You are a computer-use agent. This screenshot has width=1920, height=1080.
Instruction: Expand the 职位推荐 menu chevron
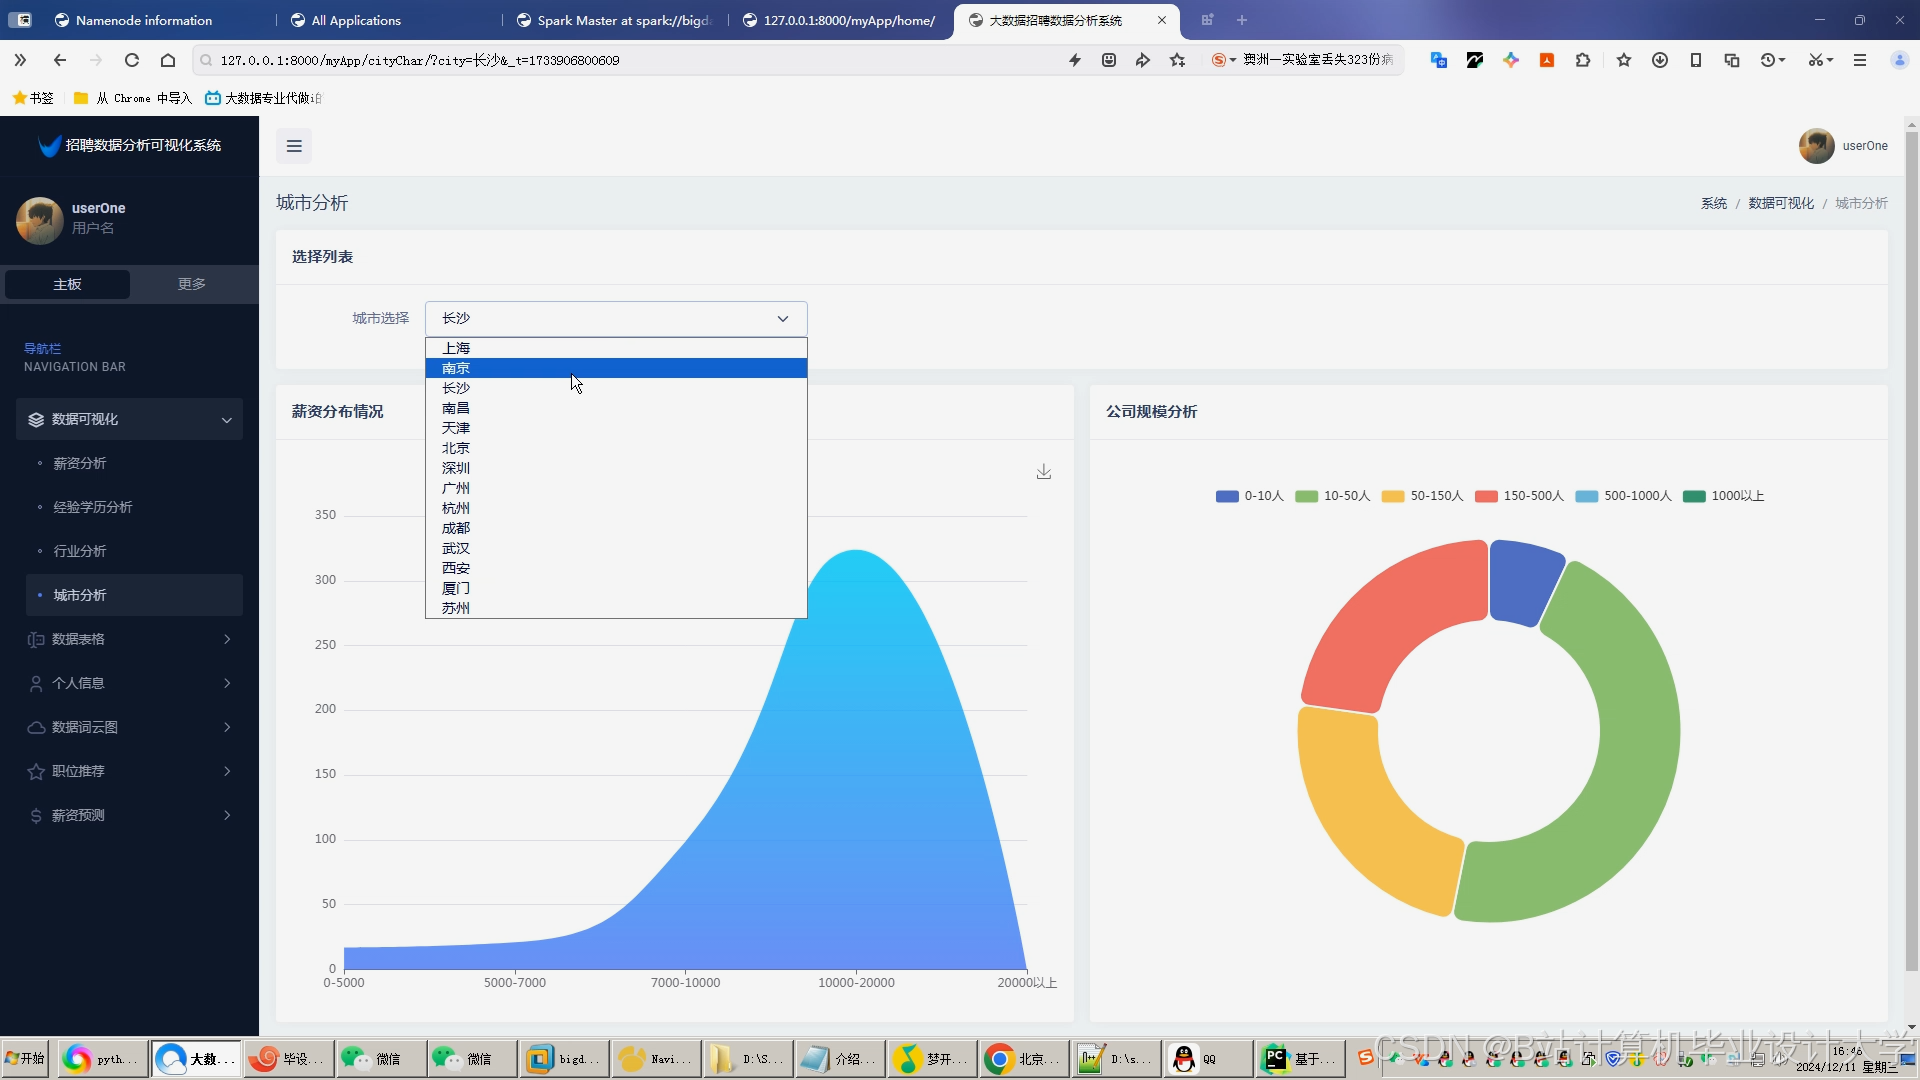click(228, 771)
